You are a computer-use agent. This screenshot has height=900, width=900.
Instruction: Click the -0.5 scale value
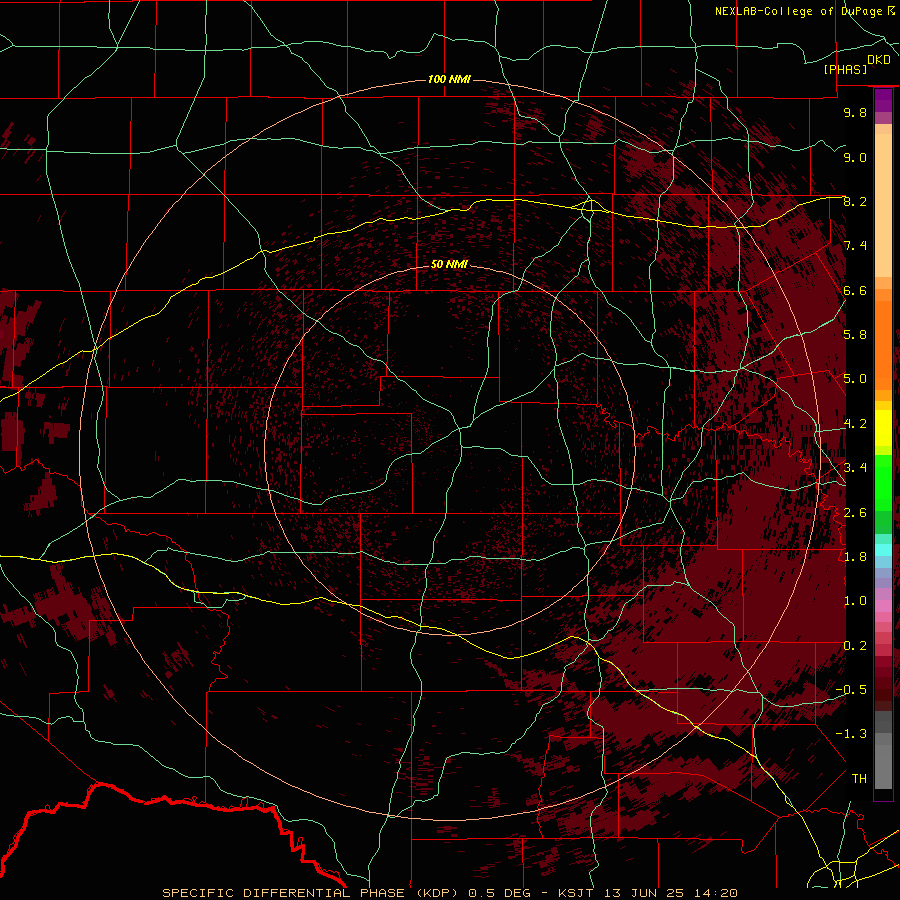tap(851, 689)
